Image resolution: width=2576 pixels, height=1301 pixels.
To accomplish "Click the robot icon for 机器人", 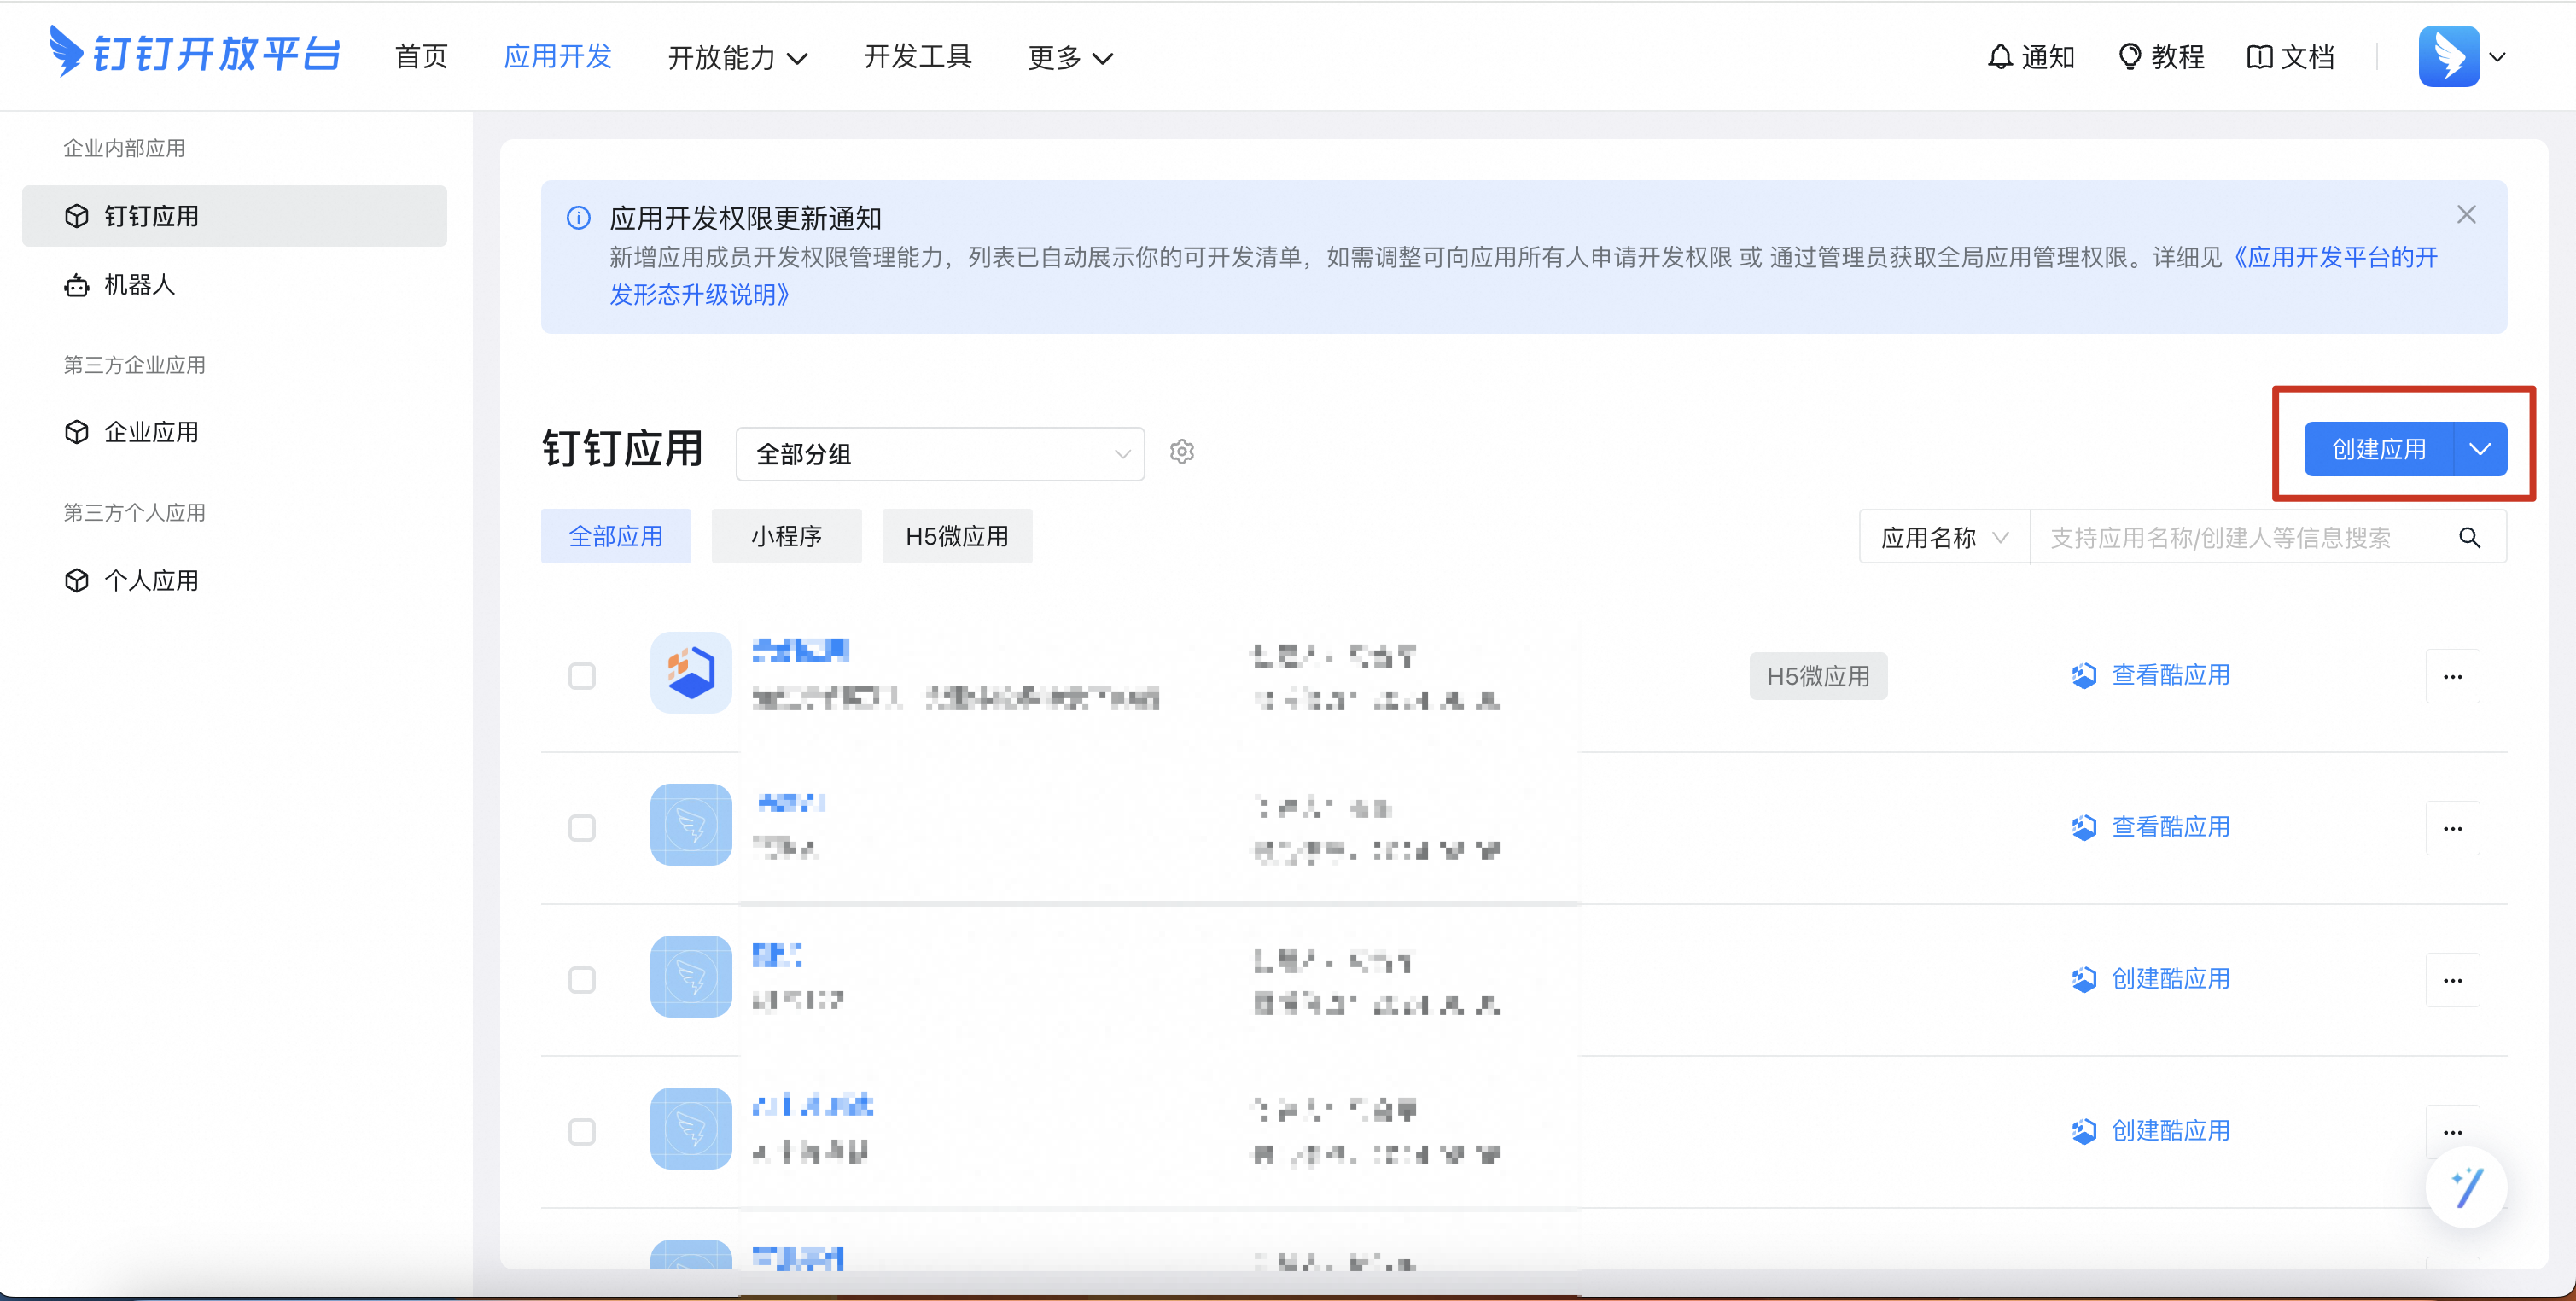I will pos(77,286).
